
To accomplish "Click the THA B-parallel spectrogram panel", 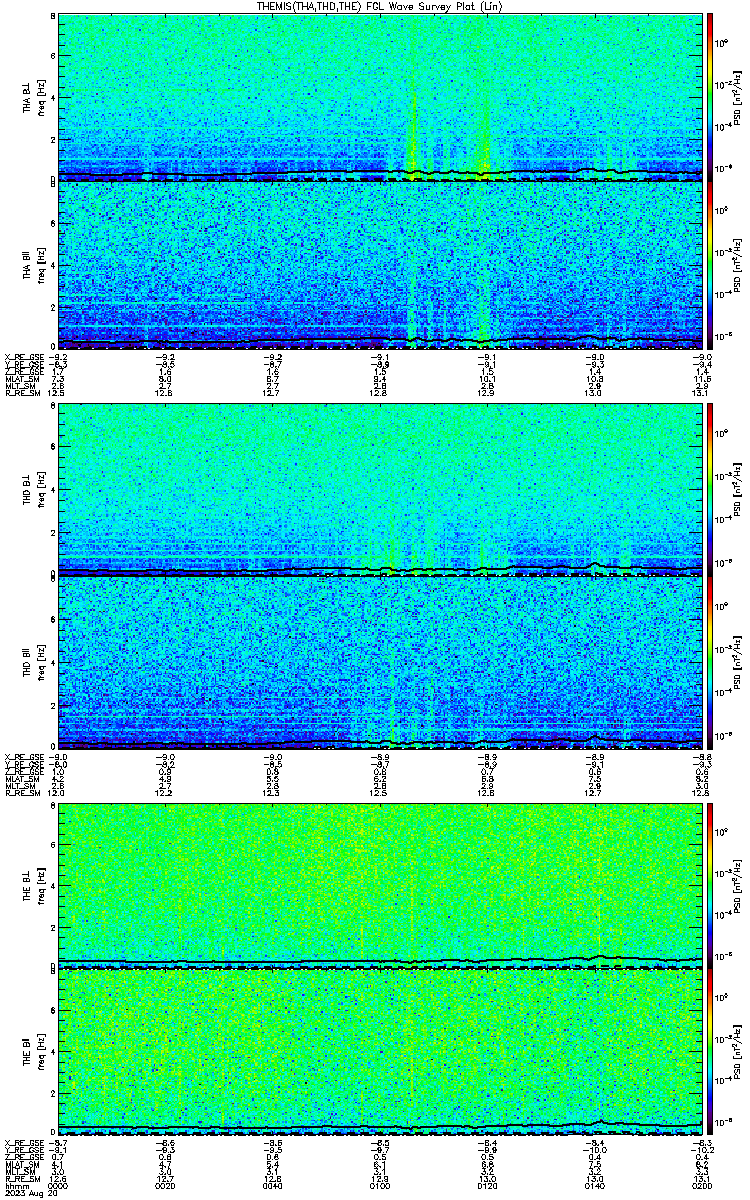I will 378,265.
